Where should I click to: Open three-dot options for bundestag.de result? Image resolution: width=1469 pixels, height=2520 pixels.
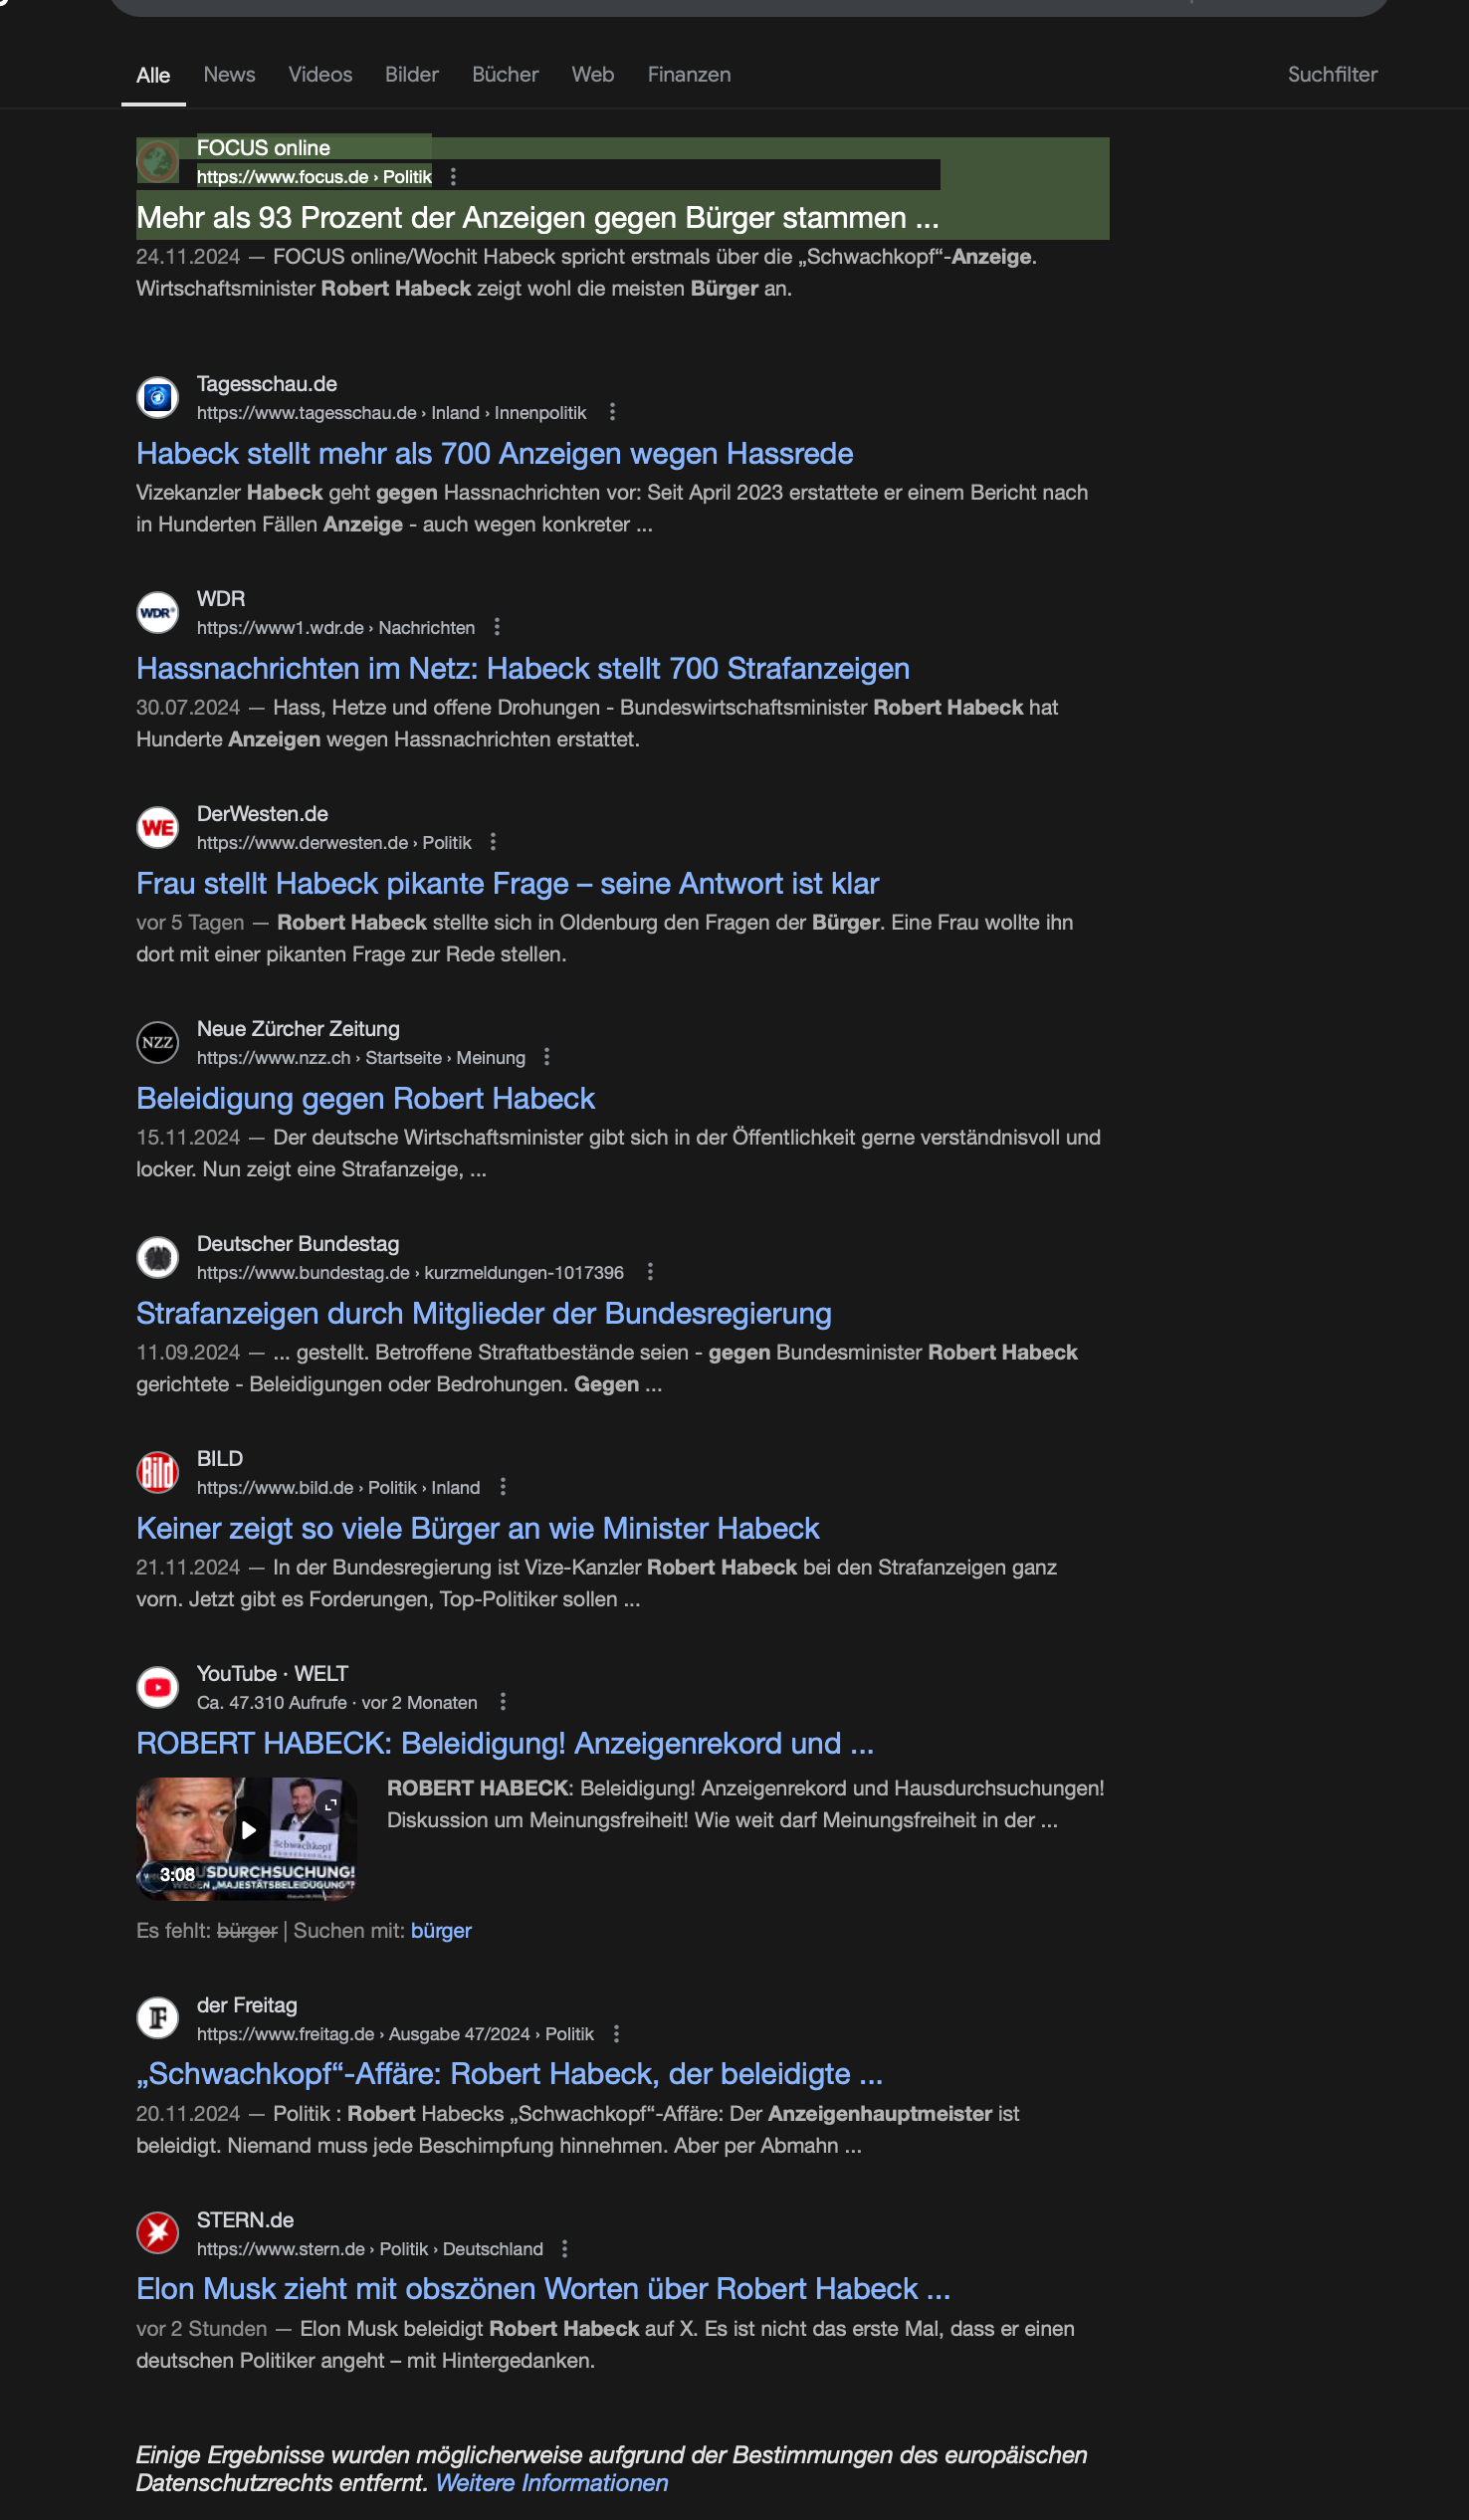(x=650, y=1272)
